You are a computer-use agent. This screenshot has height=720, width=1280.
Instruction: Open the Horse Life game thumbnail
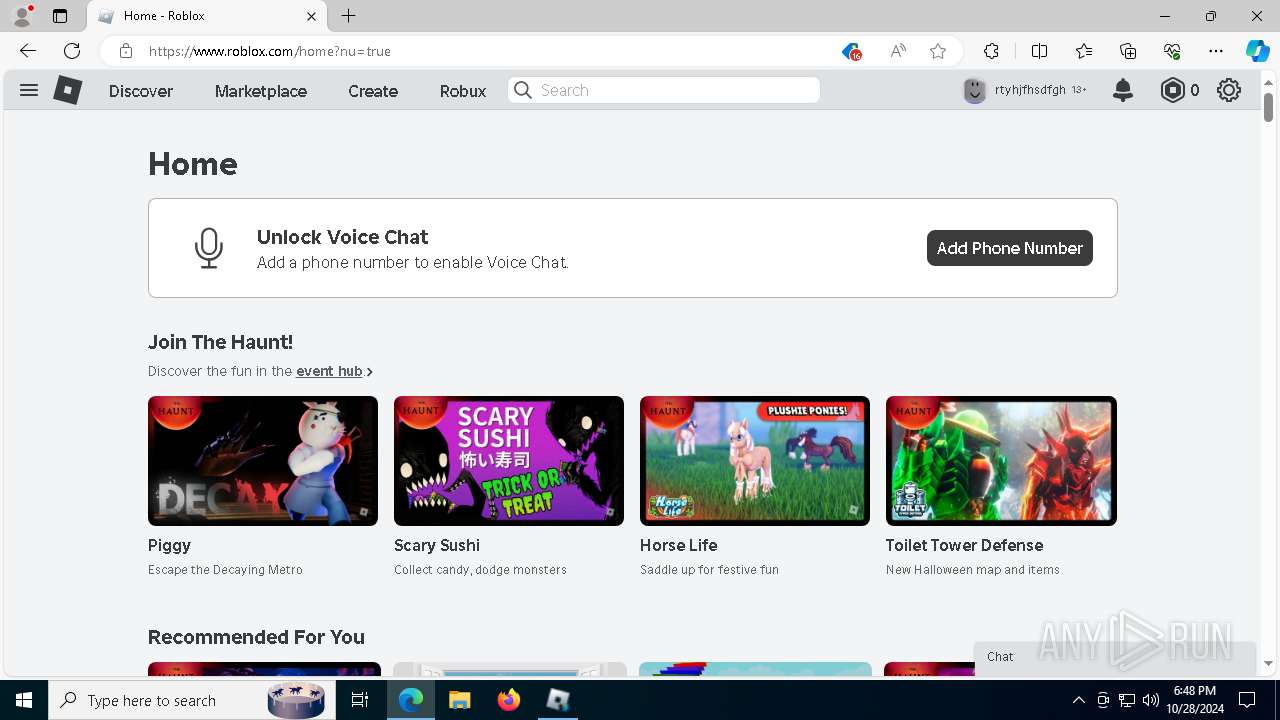tap(755, 461)
